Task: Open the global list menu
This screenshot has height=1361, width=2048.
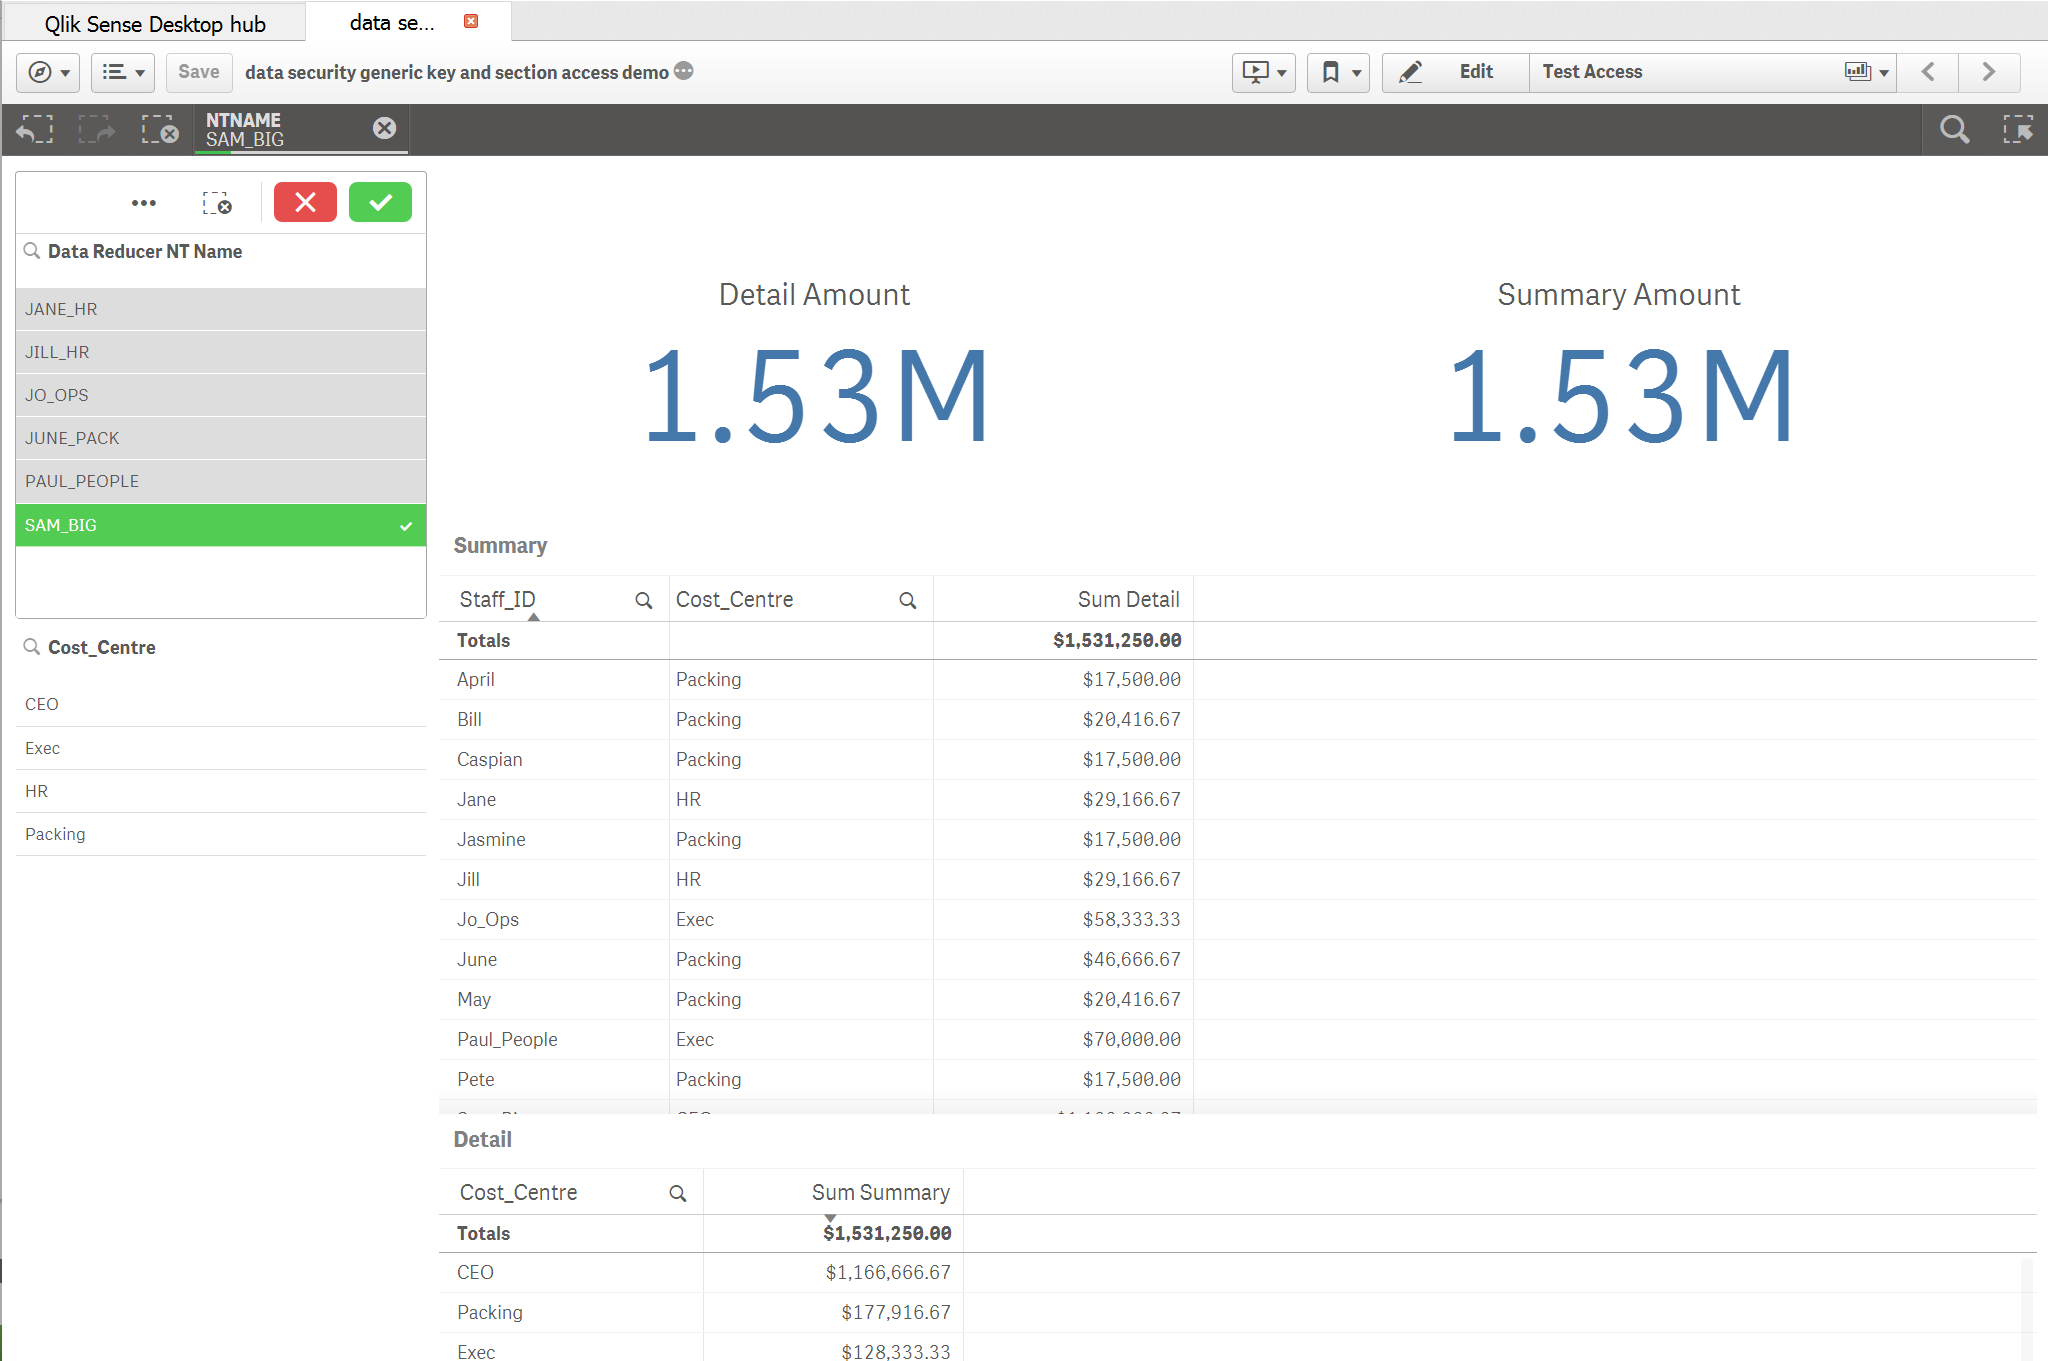Action: coord(123,72)
